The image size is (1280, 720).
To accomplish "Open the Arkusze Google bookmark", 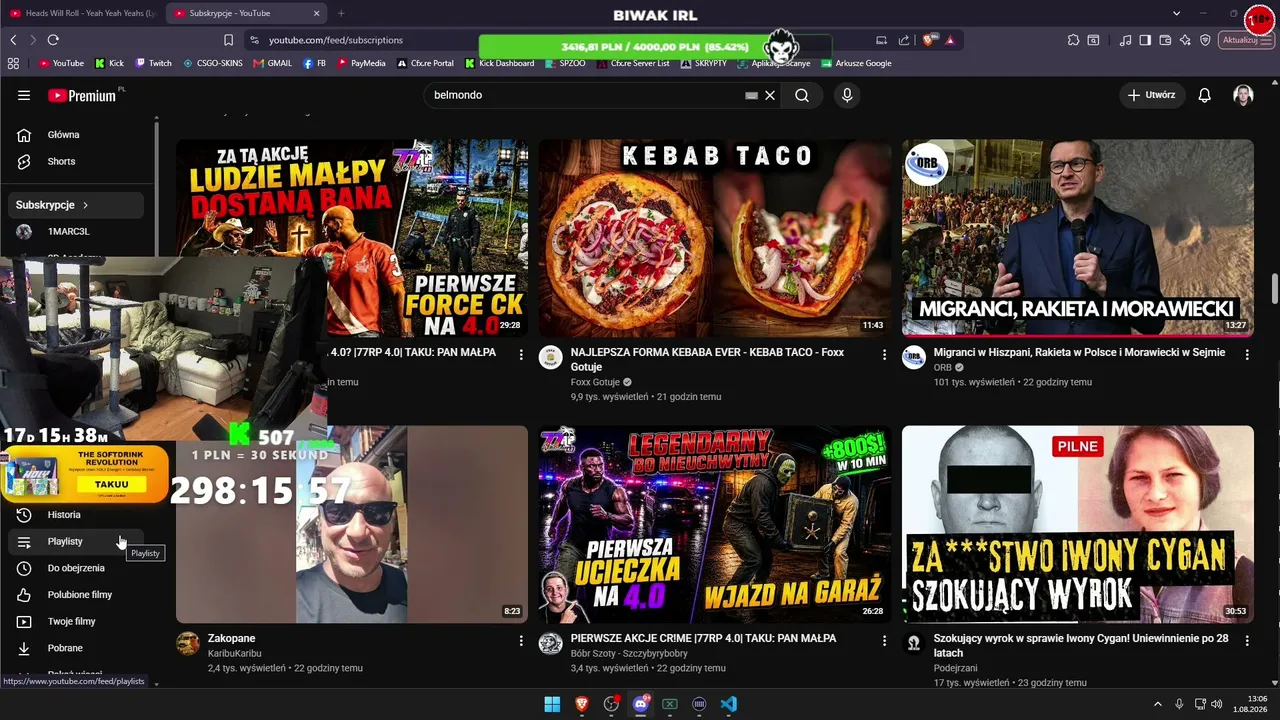I will click(856, 63).
